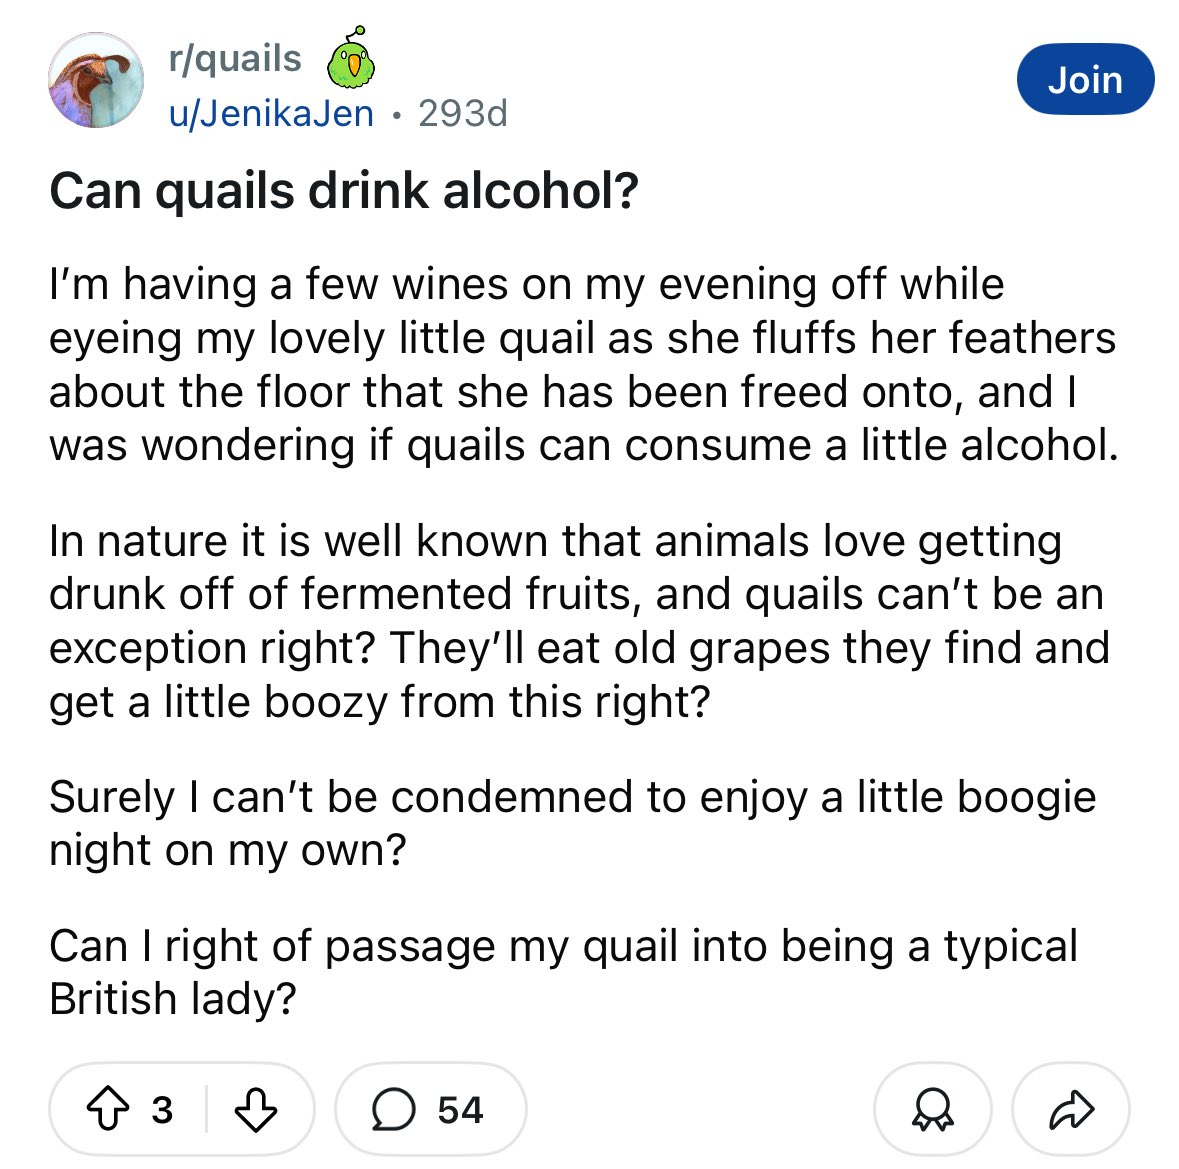Click the paragraph starting "I'm having a few wines"
The width and height of the screenshot is (1179, 1169).
582,365
